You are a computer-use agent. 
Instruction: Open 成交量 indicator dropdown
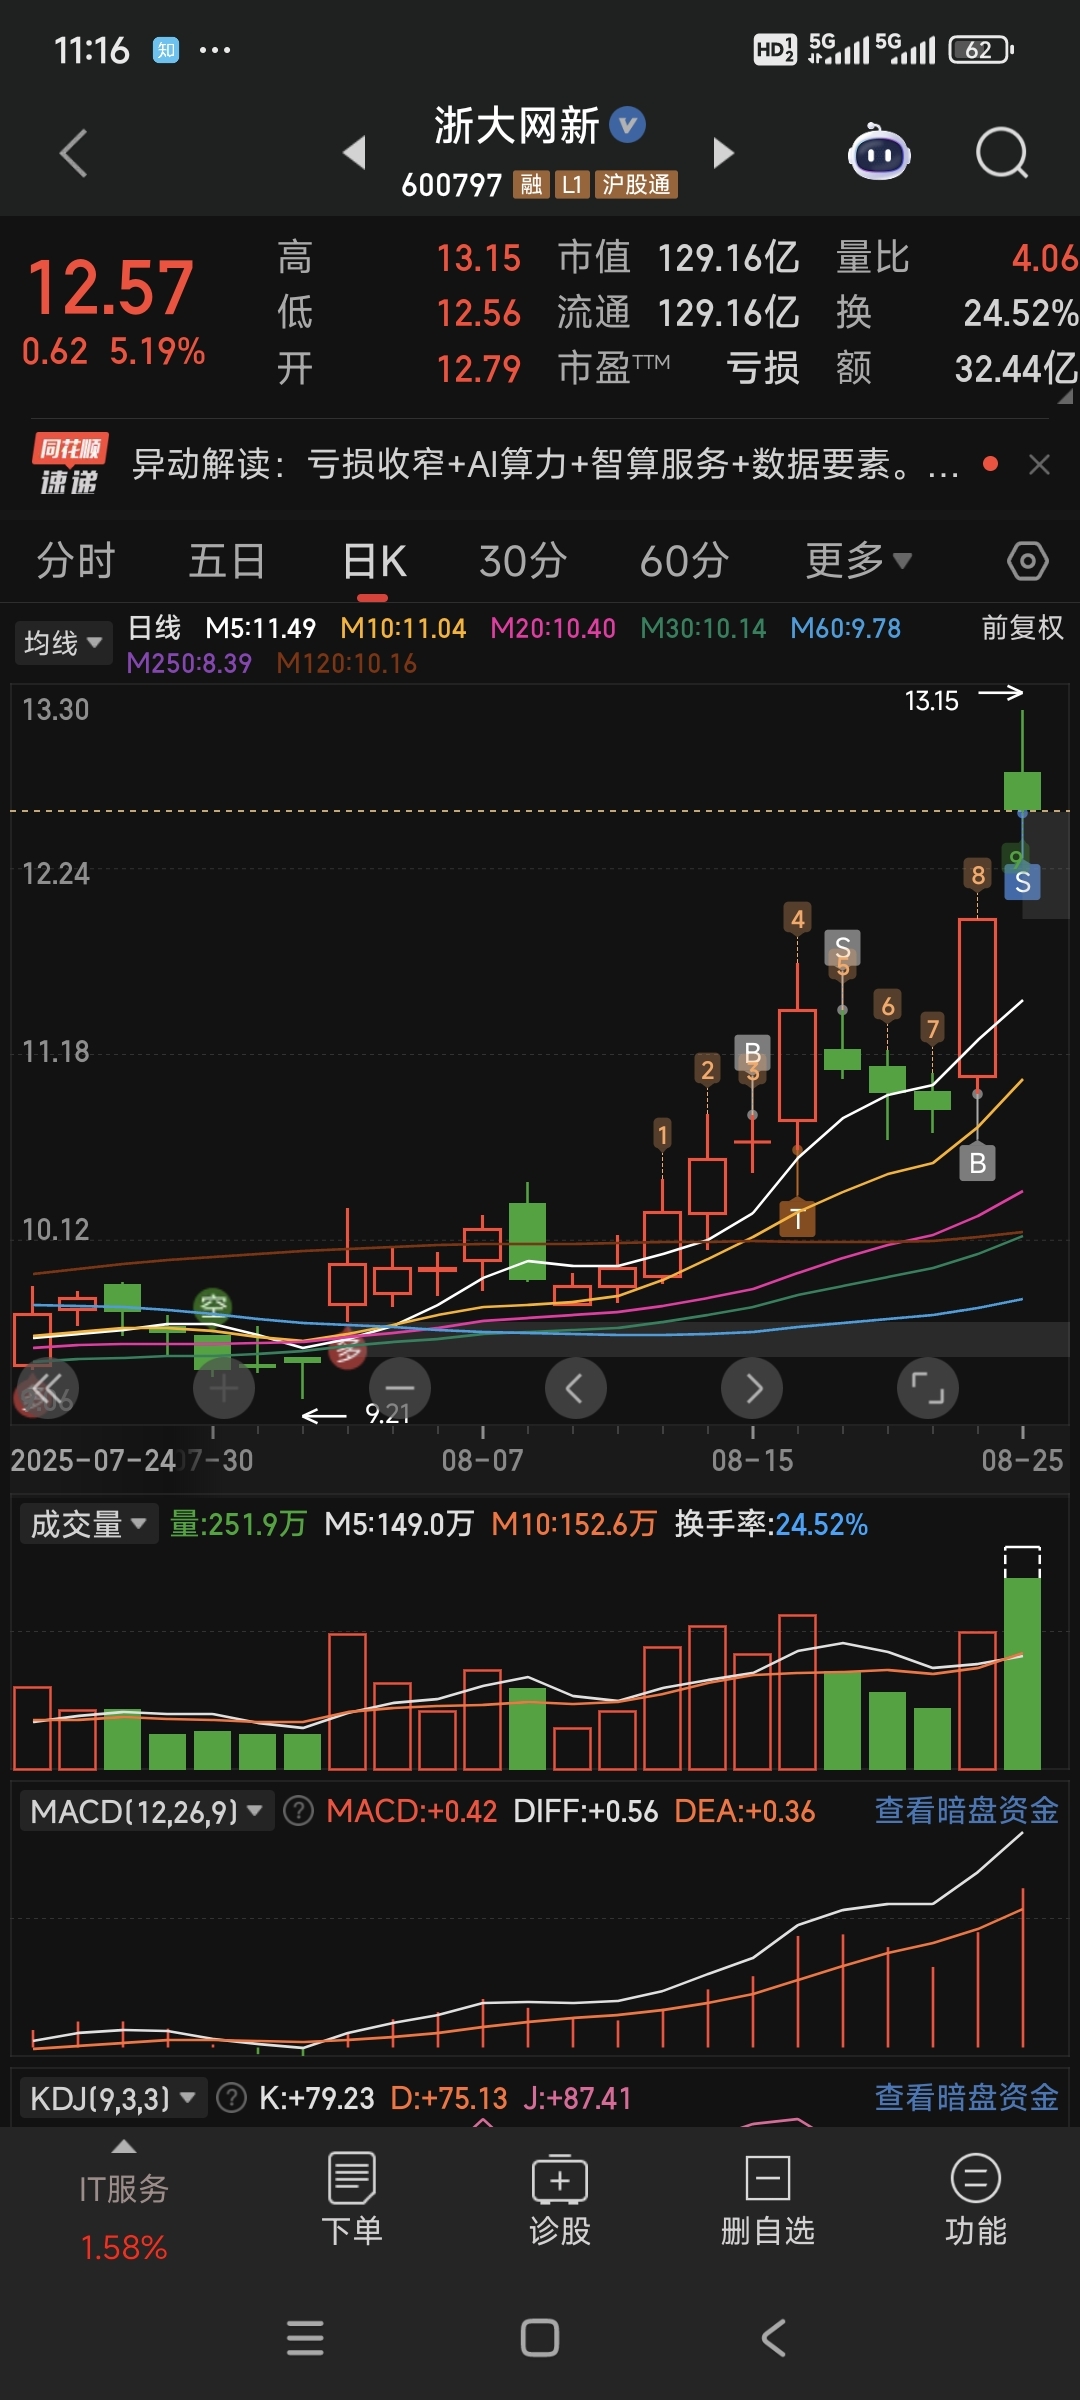(x=88, y=1524)
